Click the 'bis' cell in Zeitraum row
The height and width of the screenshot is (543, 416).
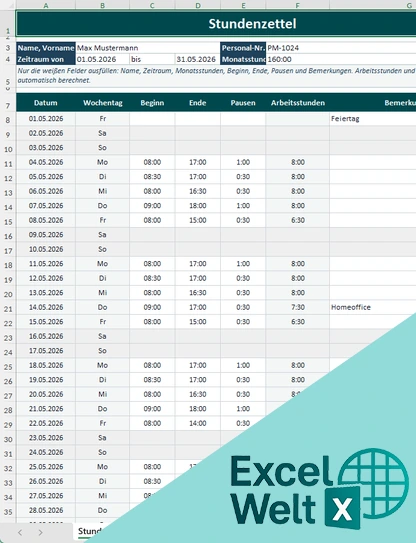pos(152,59)
